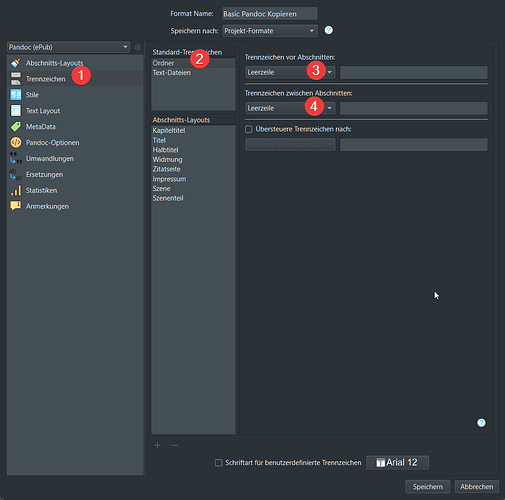
Task: Click the minus icon below the layouts list
Action: (175, 445)
